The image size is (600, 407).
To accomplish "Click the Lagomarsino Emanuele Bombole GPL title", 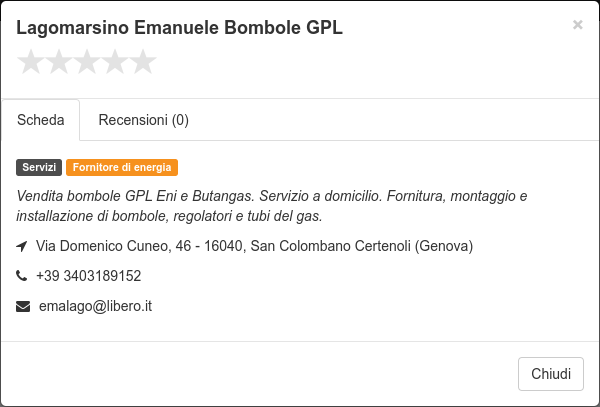I will click(x=179, y=28).
